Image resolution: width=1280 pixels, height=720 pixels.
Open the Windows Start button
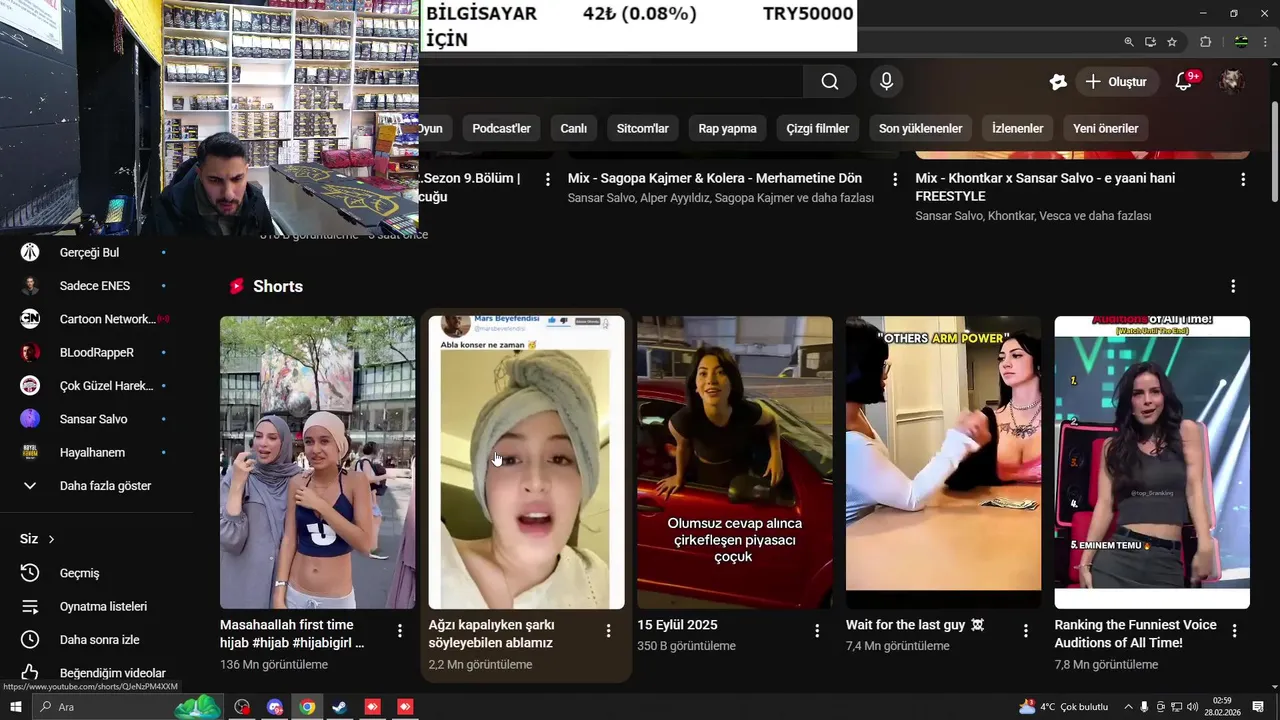pyautogui.click(x=15, y=707)
